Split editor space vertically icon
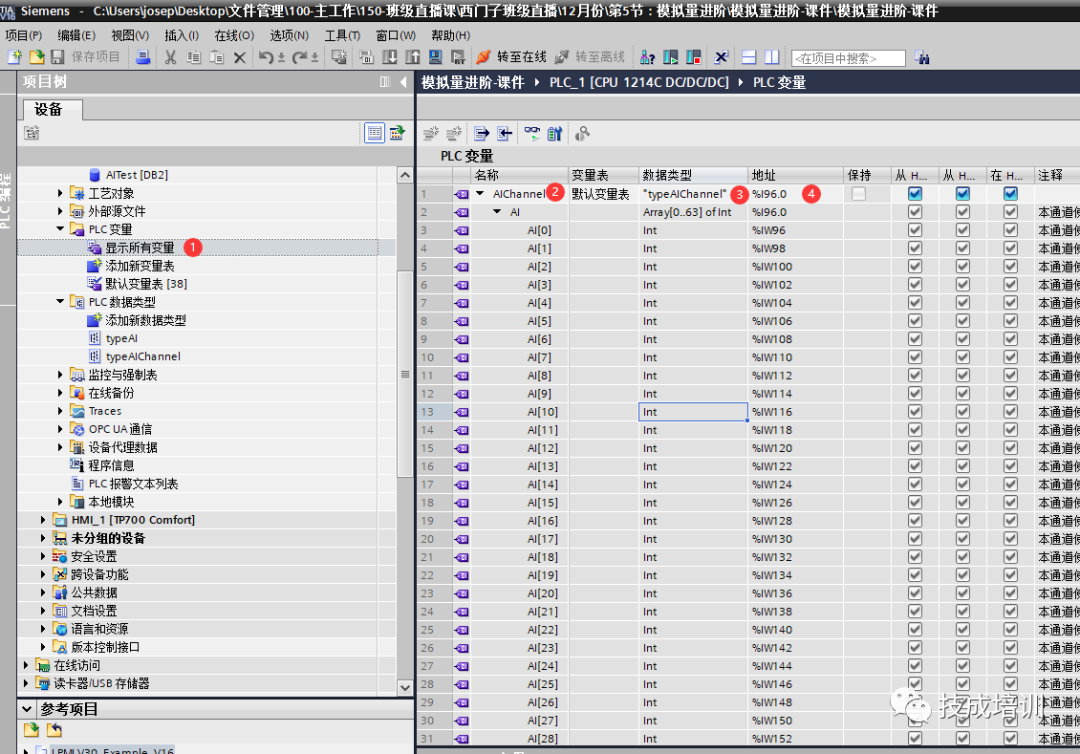Image resolution: width=1080 pixels, height=754 pixels. pyautogui.click(x=772, y=57)
